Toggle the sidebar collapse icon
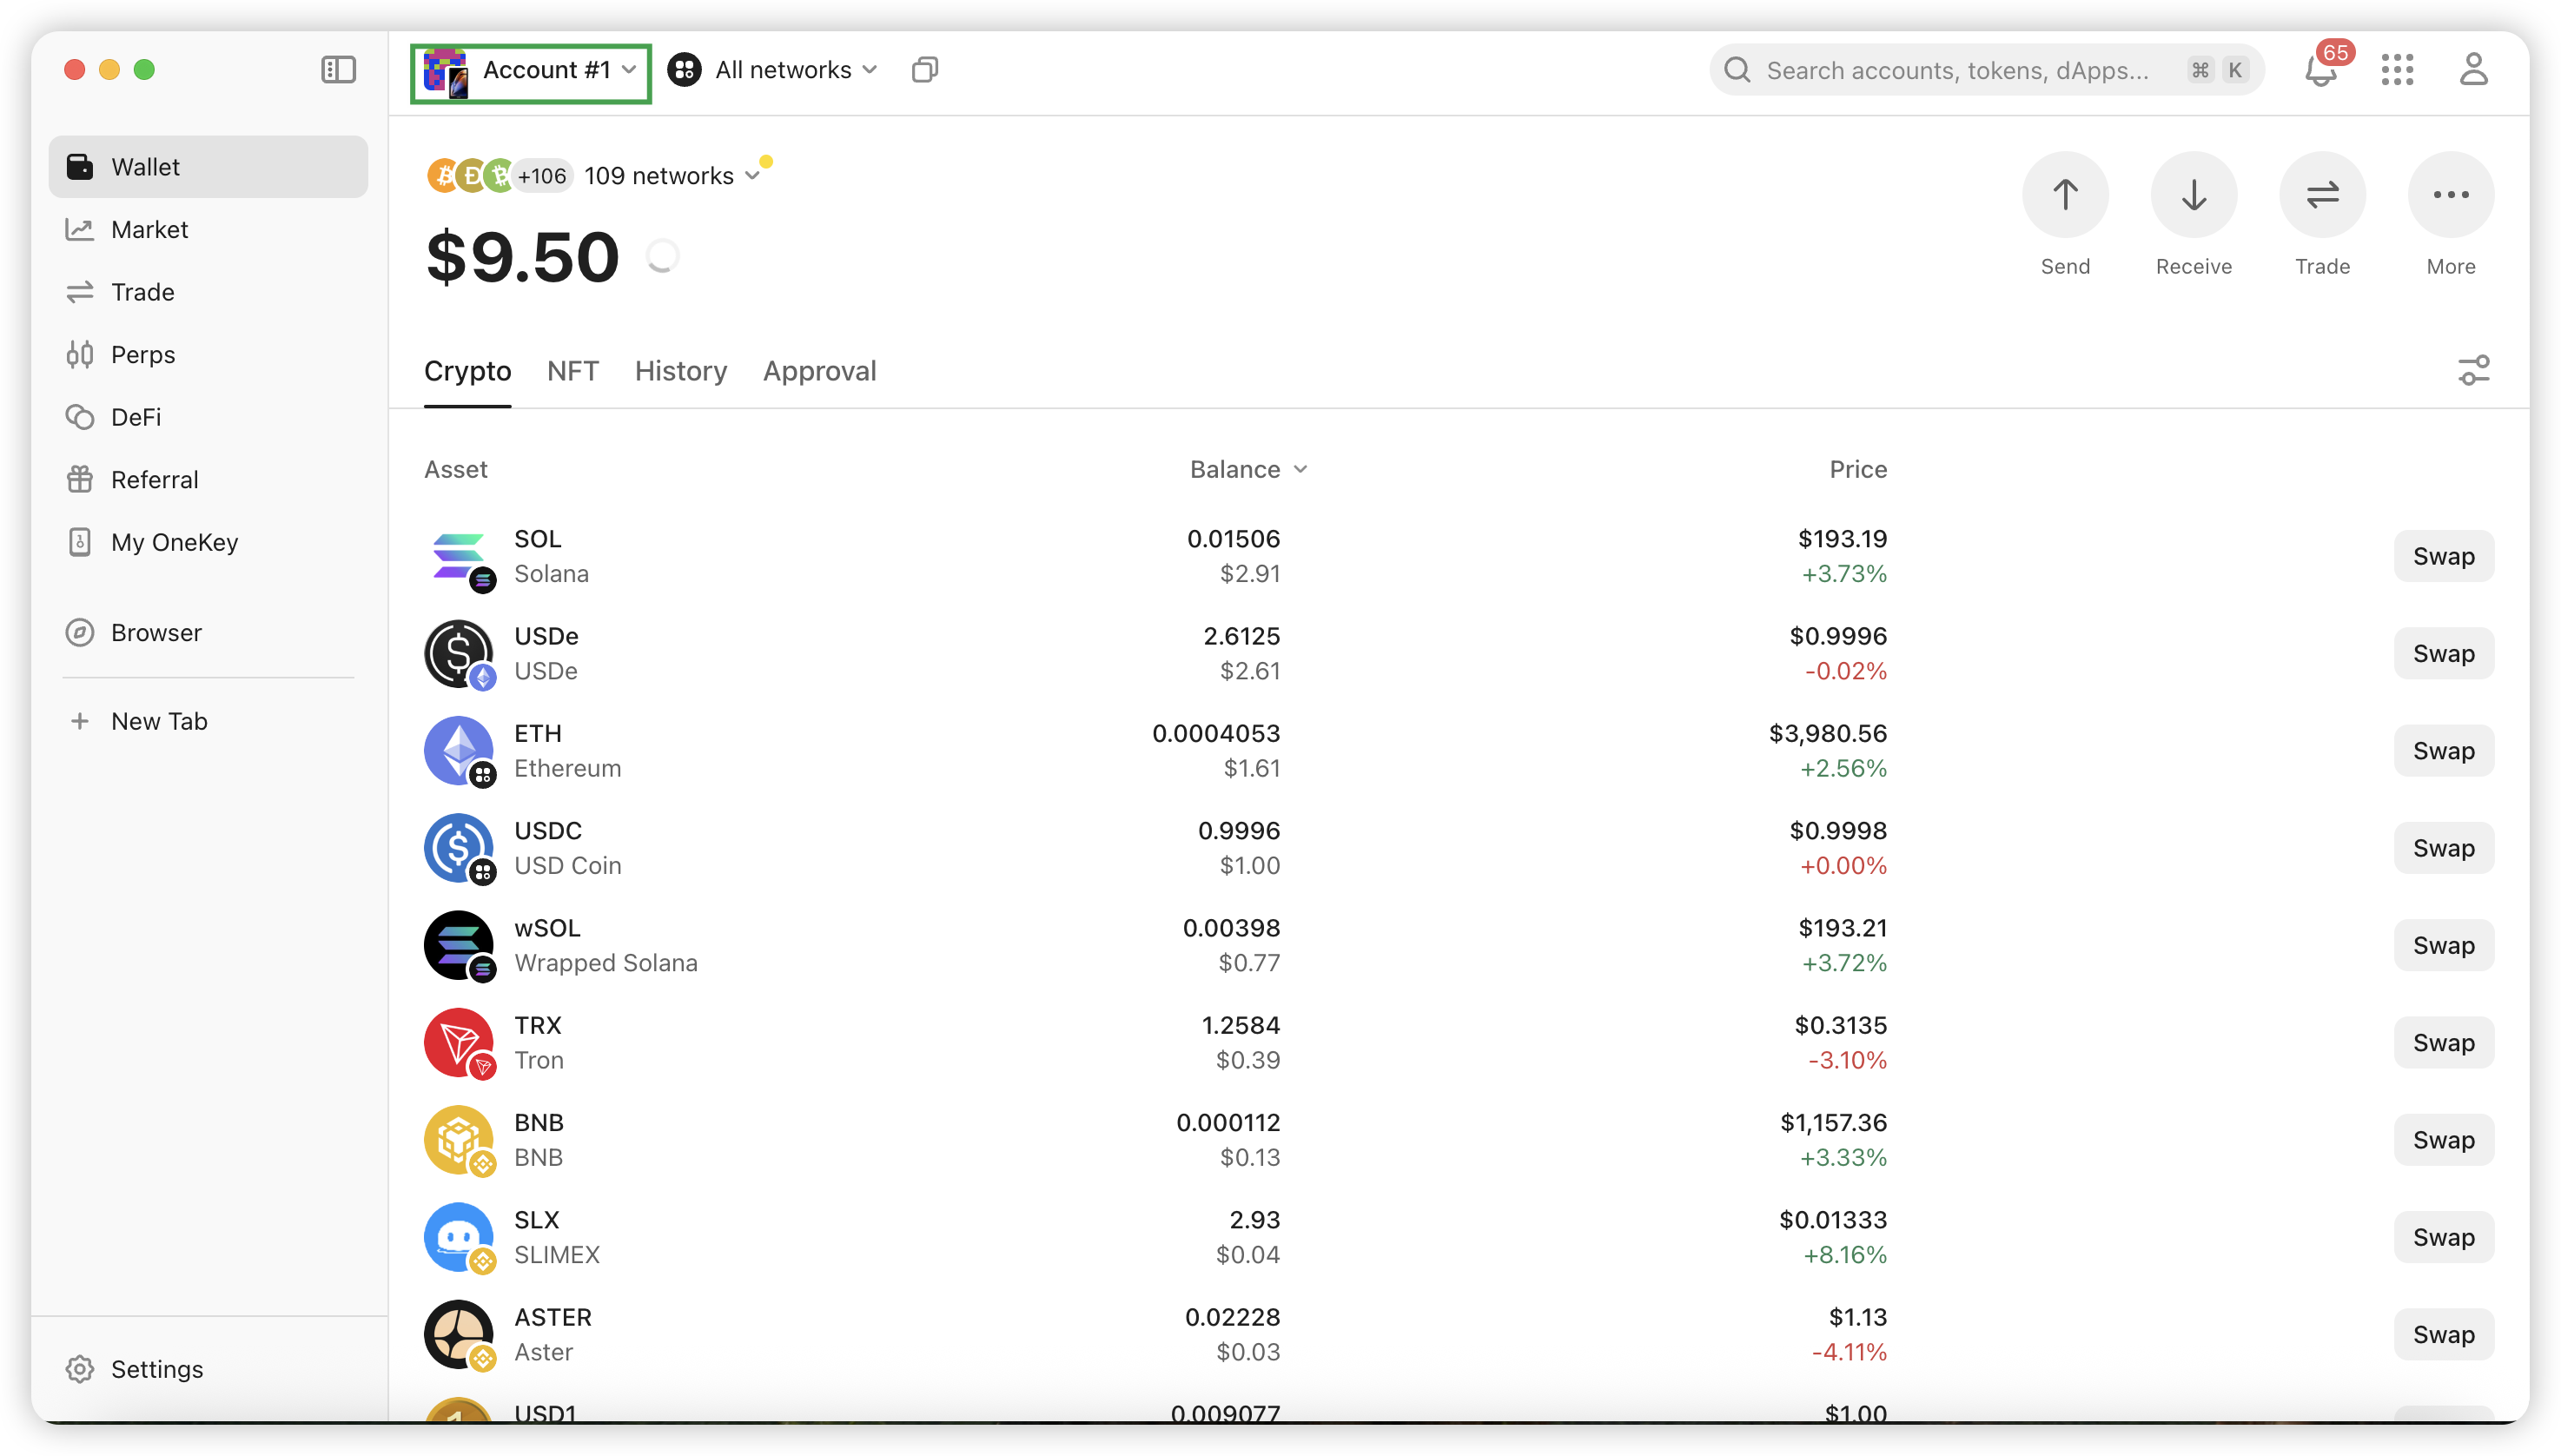Screen dimensions: 2561x1456 [x=339, y=70]
